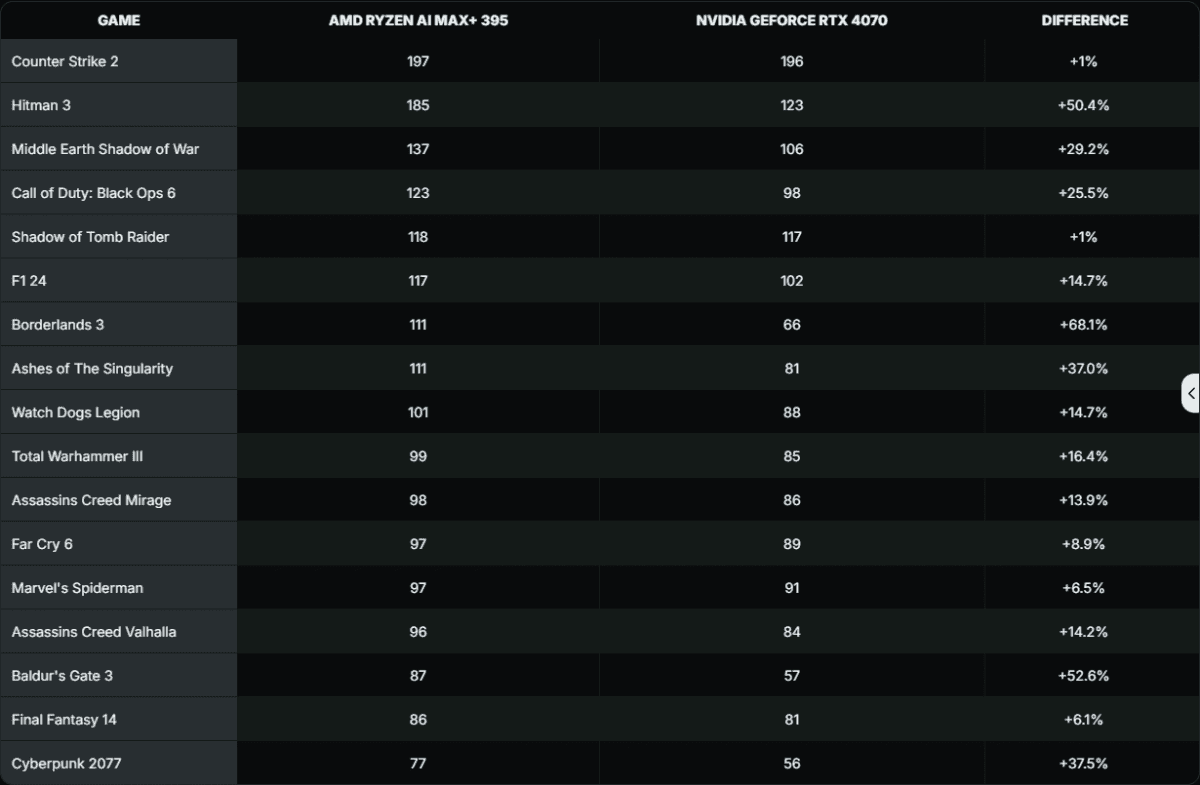The width and height of the screenshot is (1200, 785).
Task: Select the Cyberpunk 2077 row label
Action: (x=66, y=764)
